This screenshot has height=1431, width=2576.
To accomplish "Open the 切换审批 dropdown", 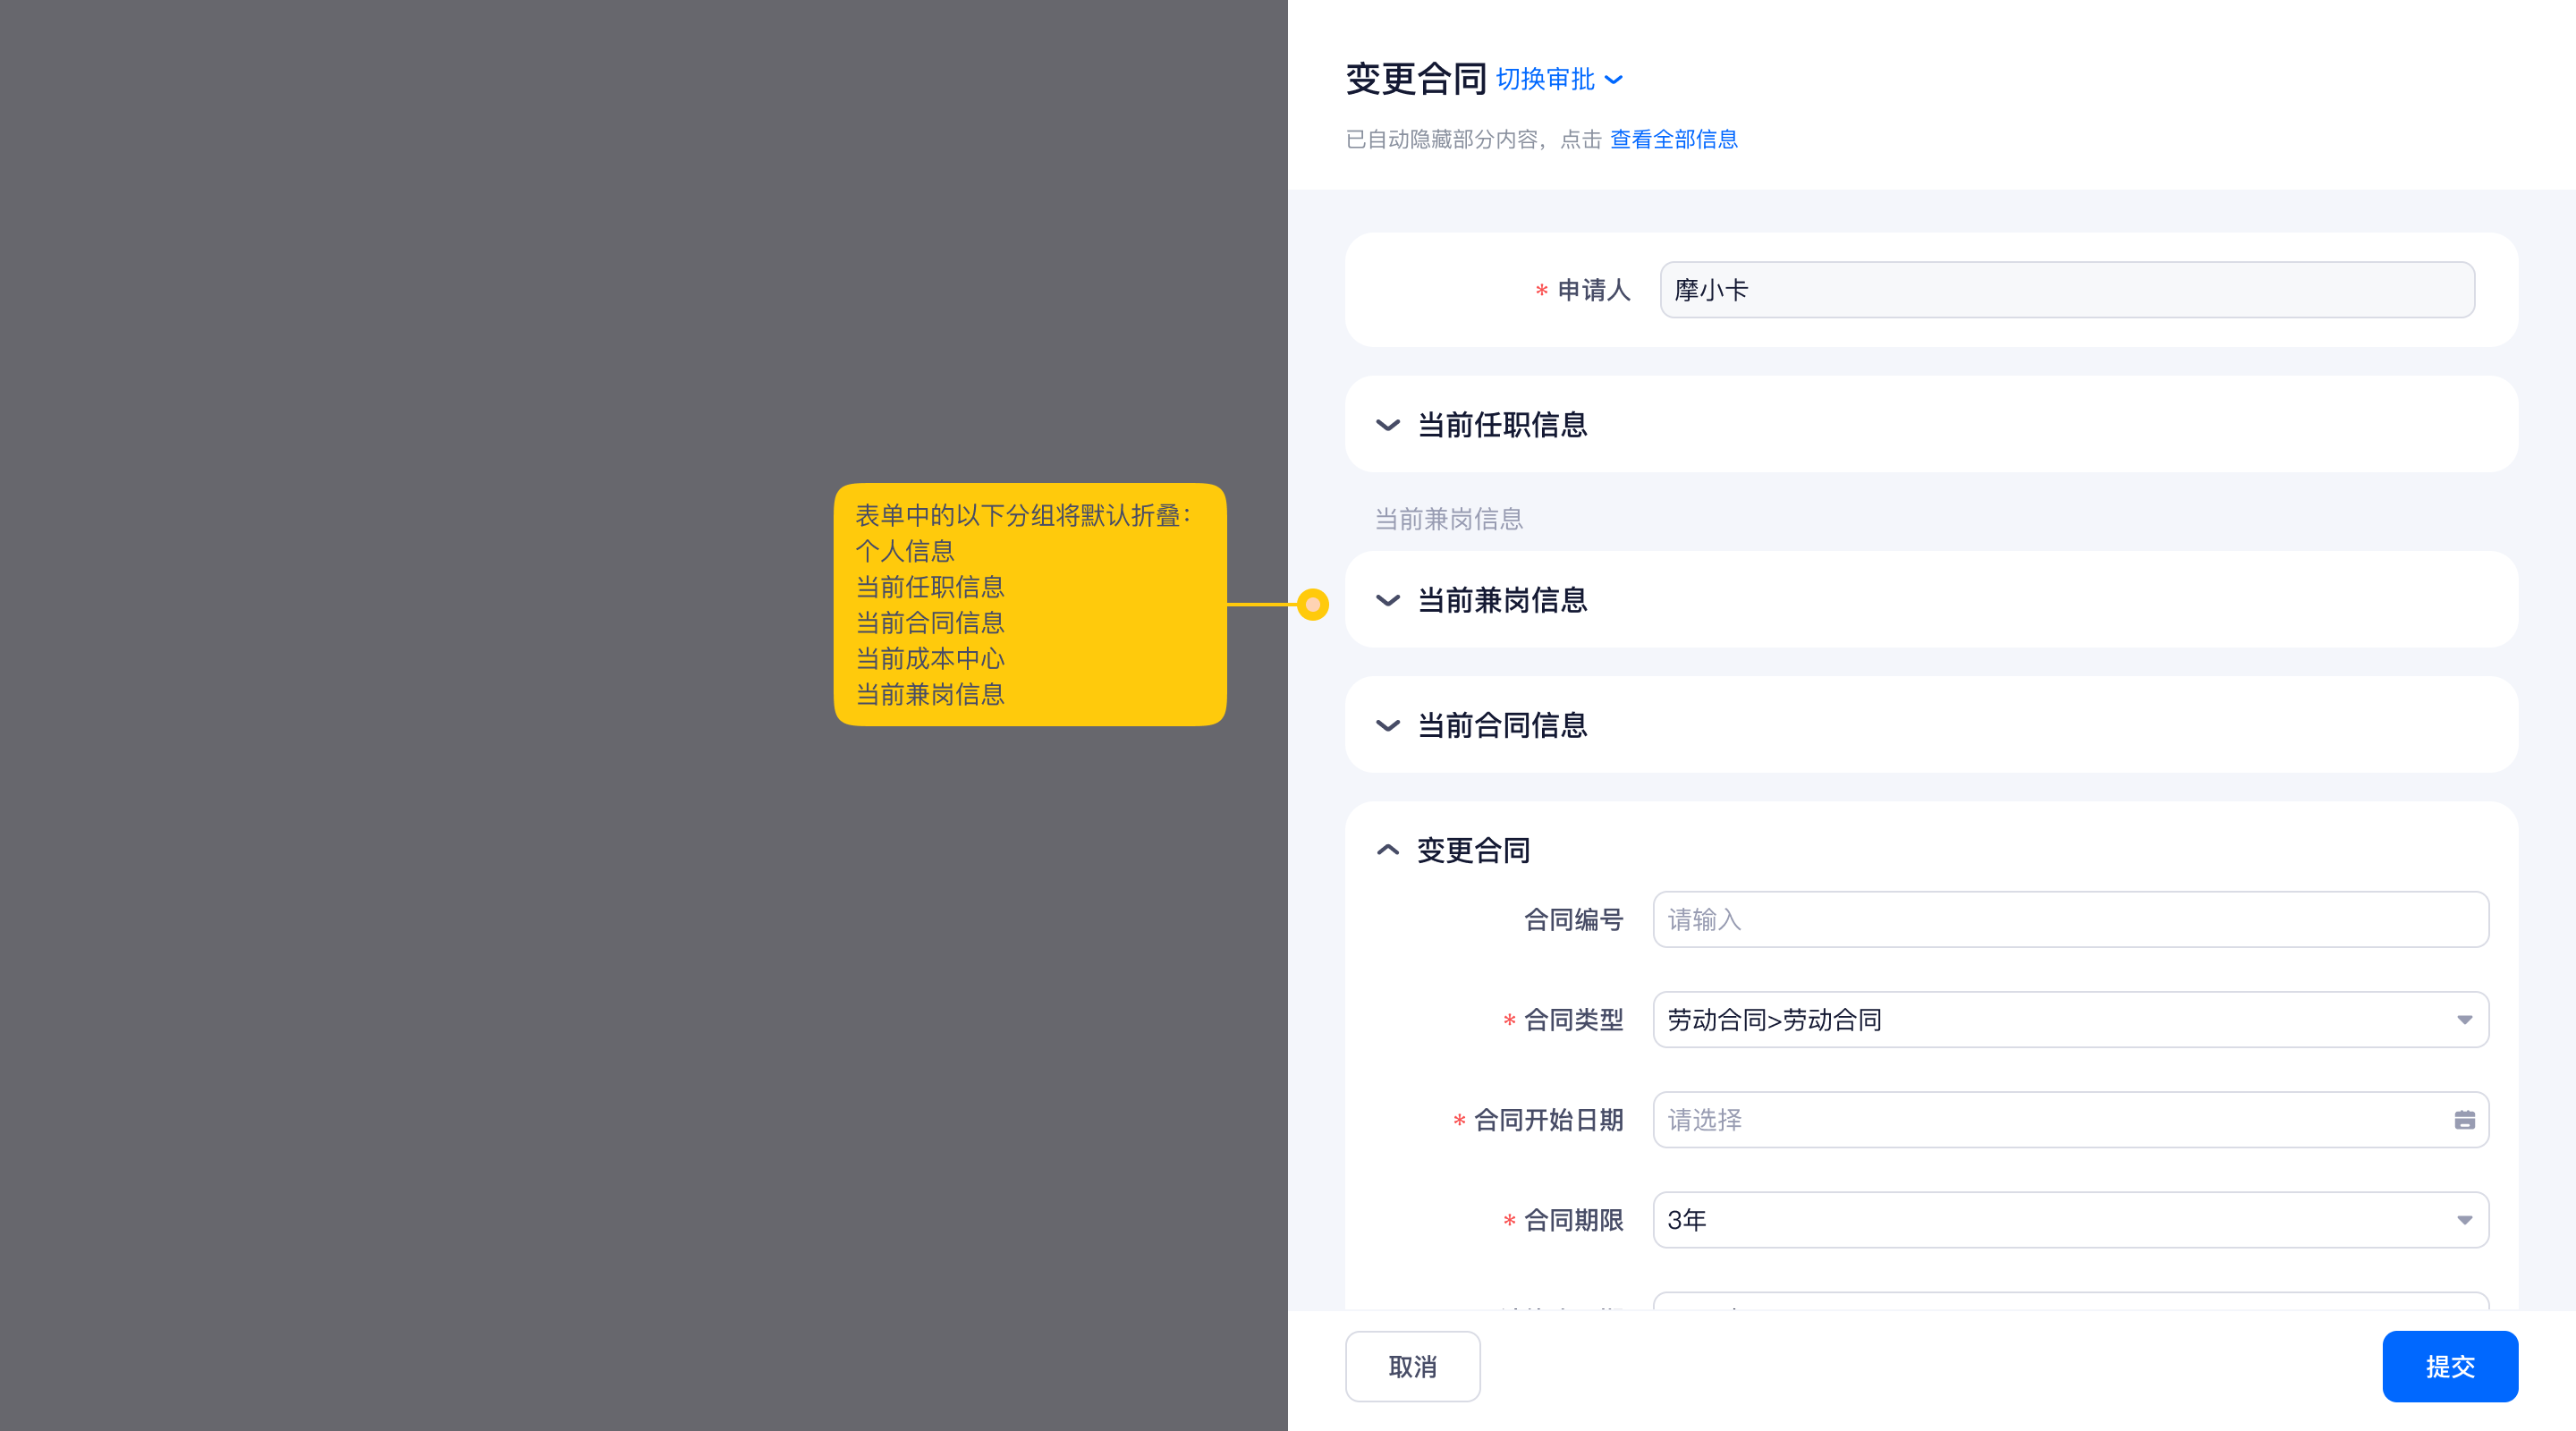I will point(1559,79).
